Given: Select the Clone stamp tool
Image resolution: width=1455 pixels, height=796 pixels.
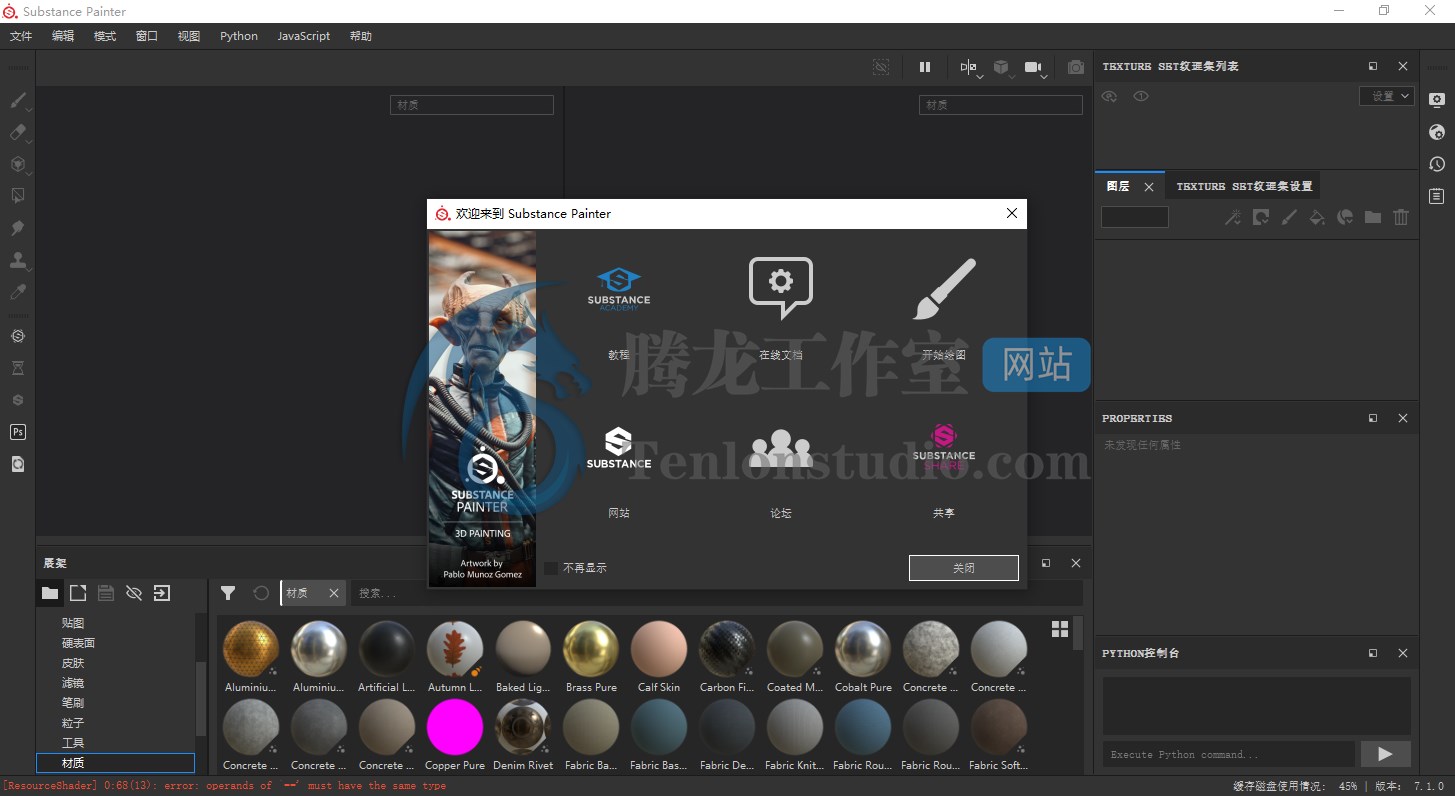Looking at the screenshot, I should [18, 260].
